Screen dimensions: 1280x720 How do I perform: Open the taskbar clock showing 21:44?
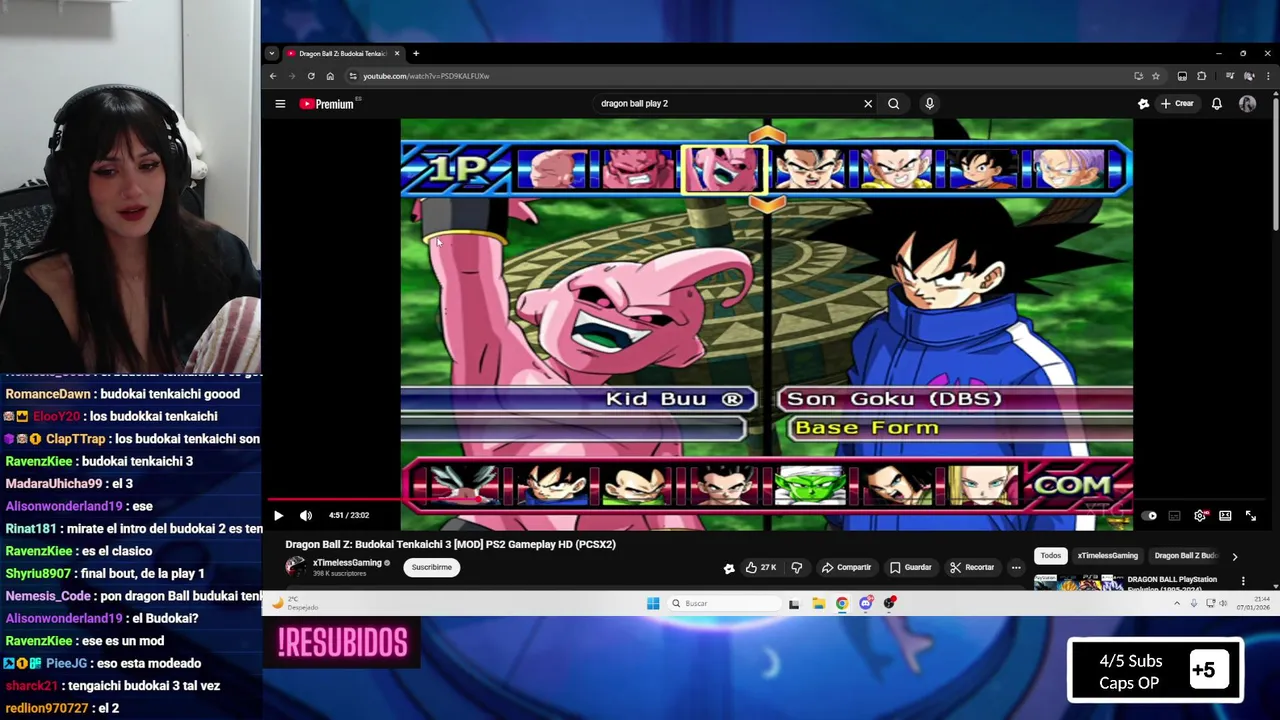tap(1253, 603)
